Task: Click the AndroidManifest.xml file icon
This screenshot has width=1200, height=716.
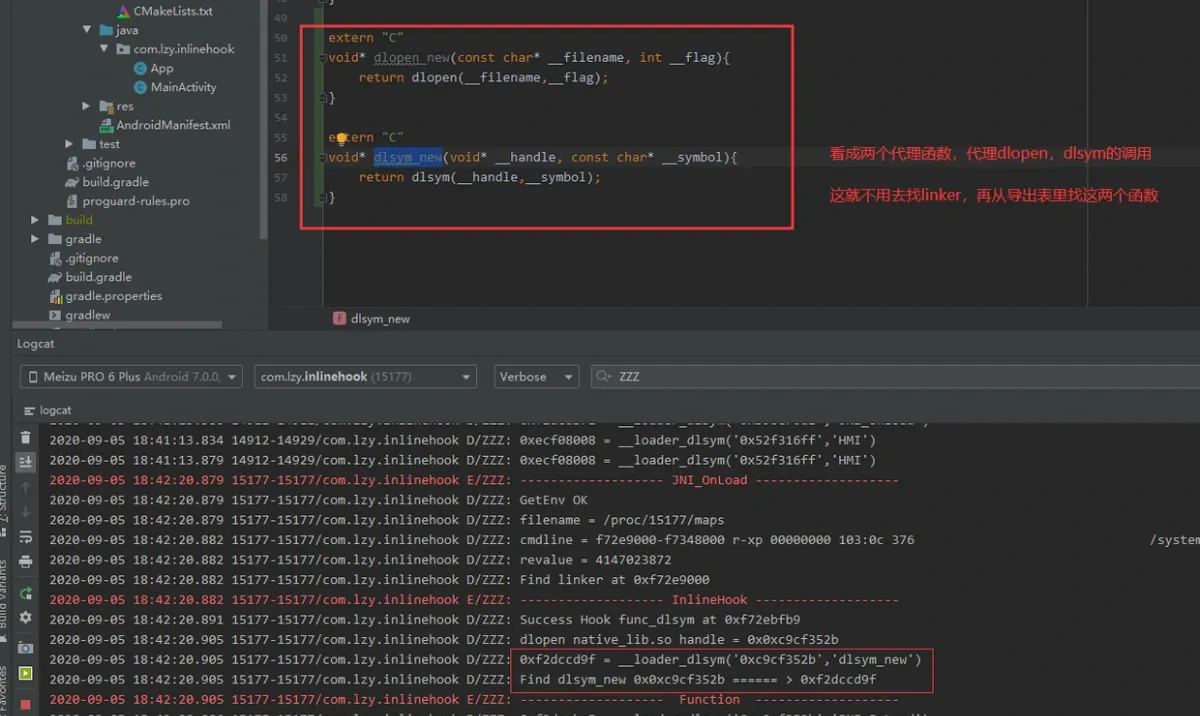Action: [x=106, y=125]
